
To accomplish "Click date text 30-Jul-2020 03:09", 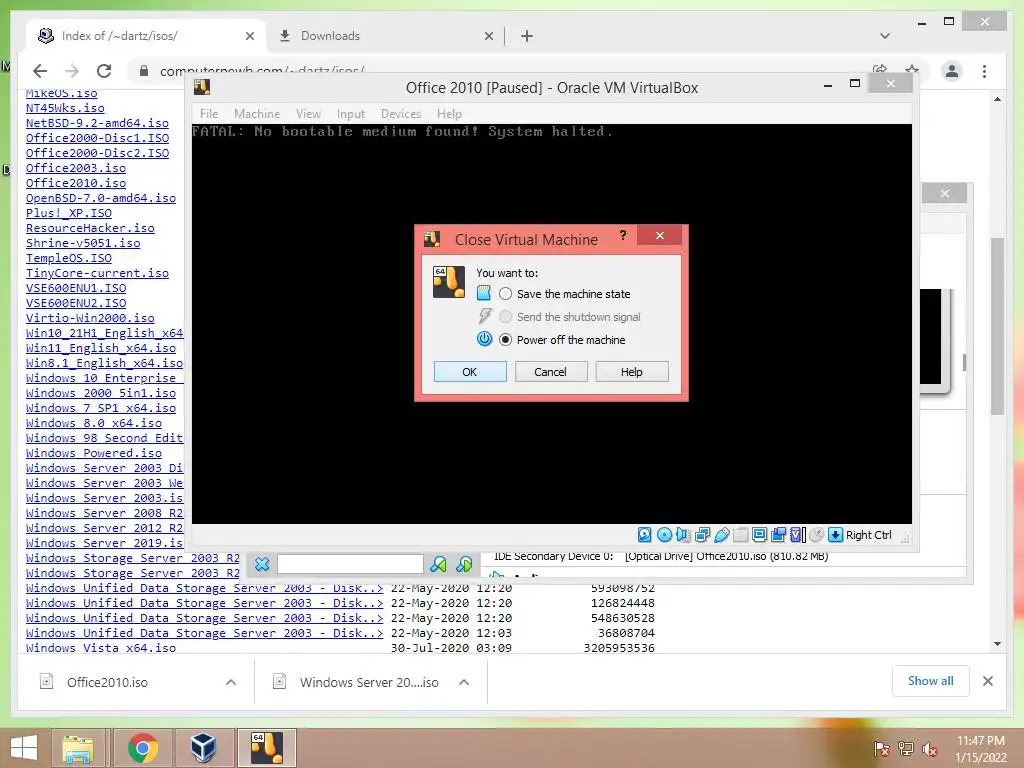I will (x=451, y=648).
